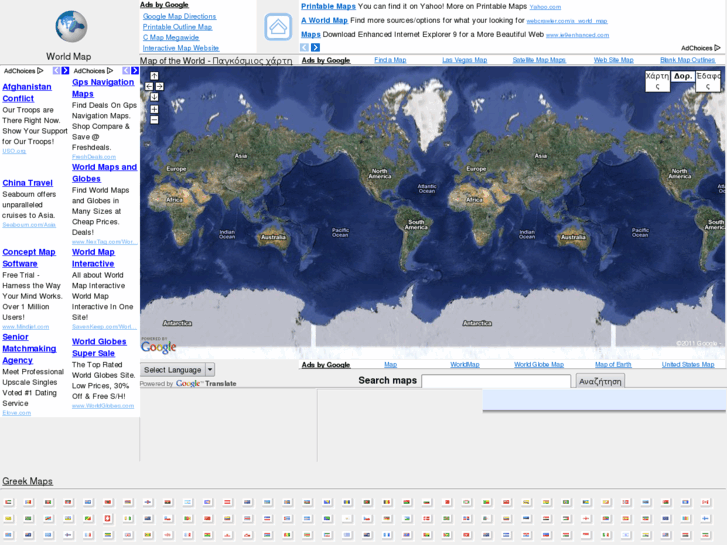Click the second ad column's next arrow
Screen dimensions: 727x545
tap(135, 71)
